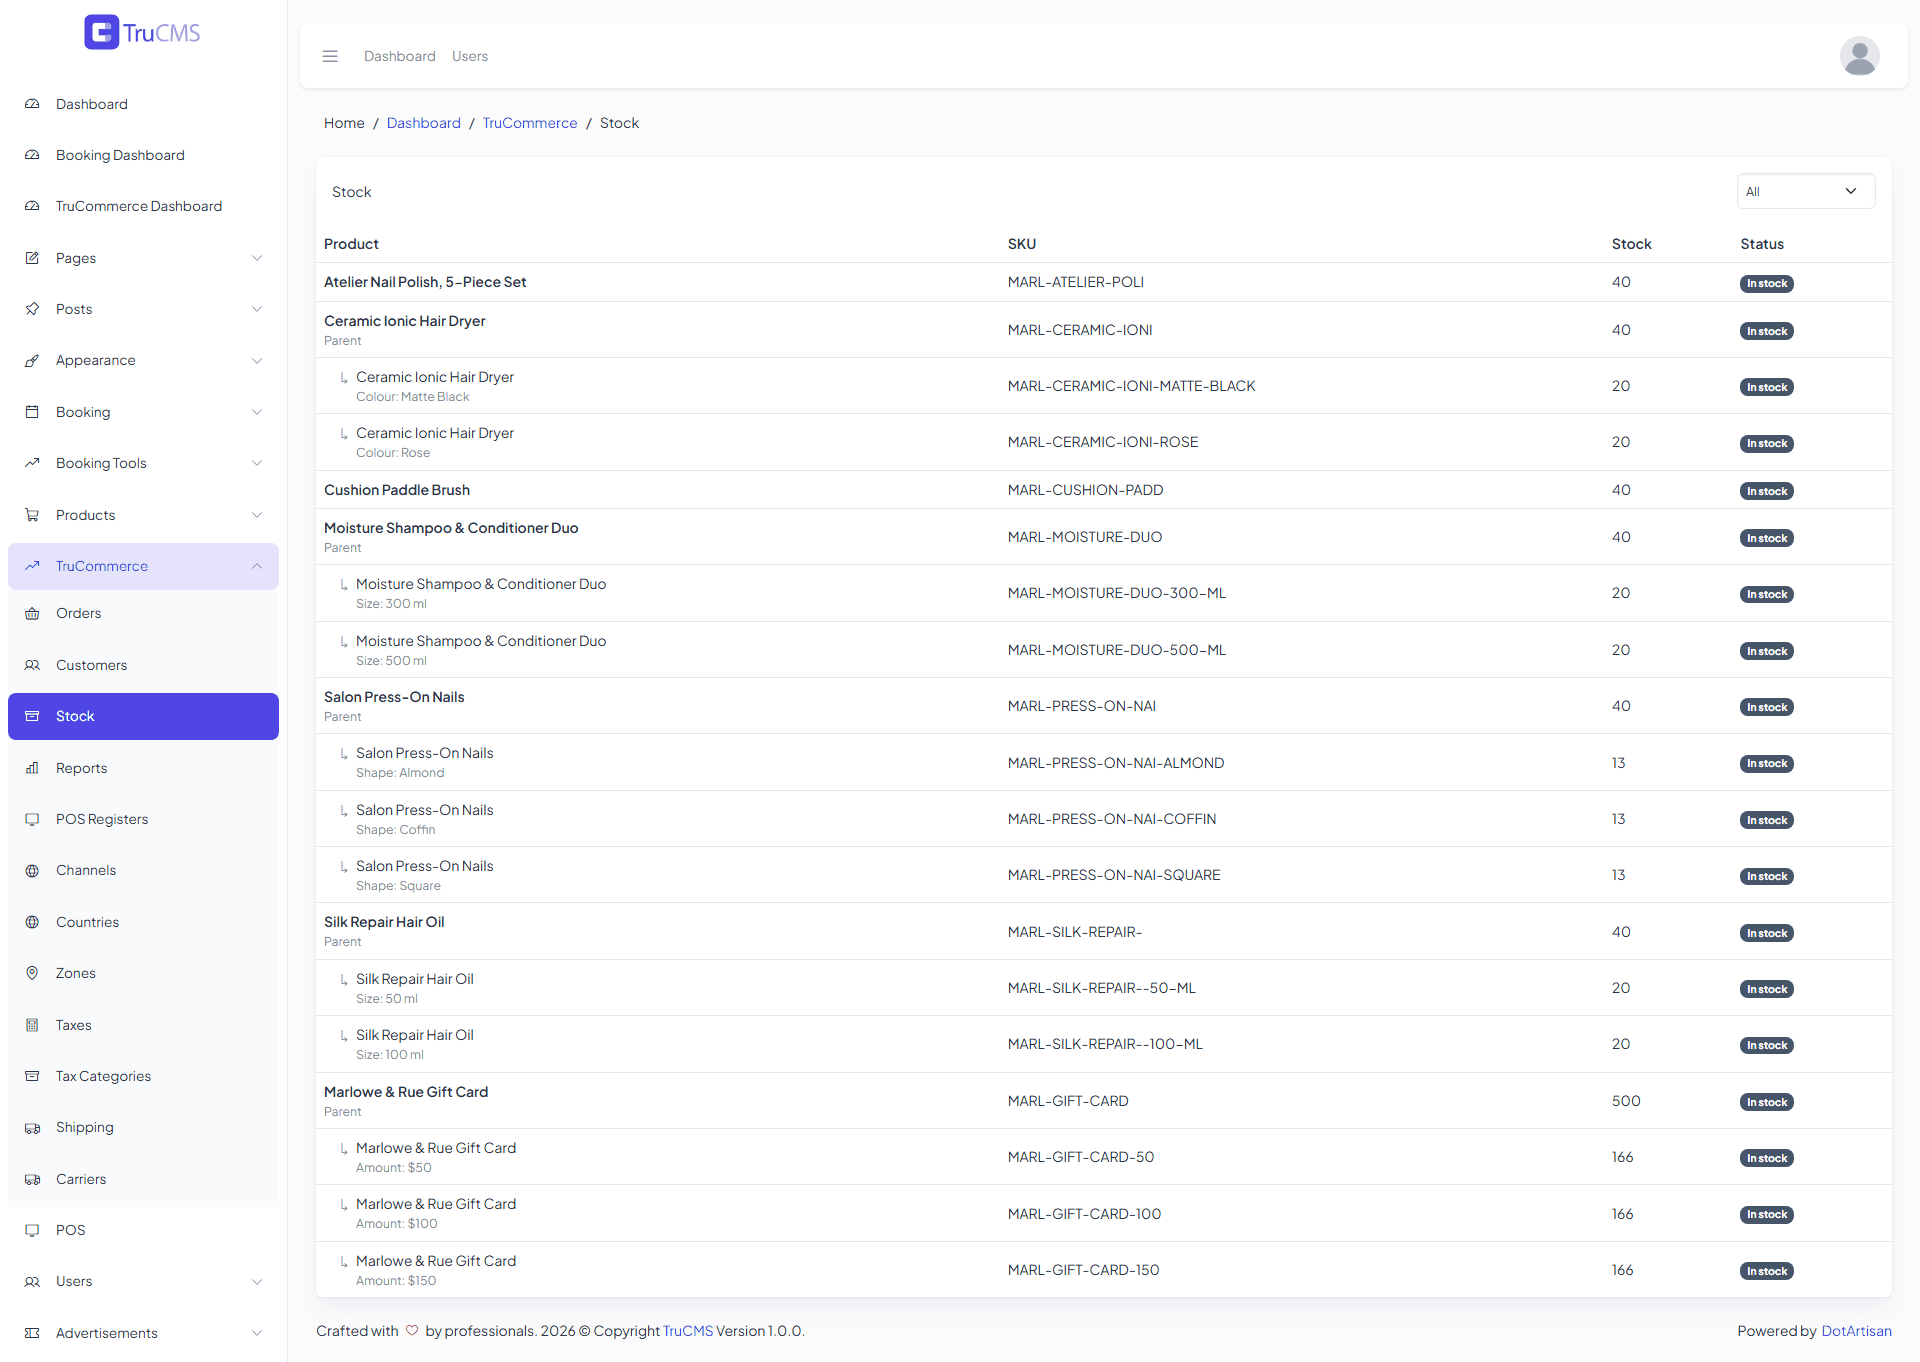Click the Zones location pin icon
Image resolution: width=1920 pixels, height=1362 pixels.
pyautogui.click(x=32, y=973)
